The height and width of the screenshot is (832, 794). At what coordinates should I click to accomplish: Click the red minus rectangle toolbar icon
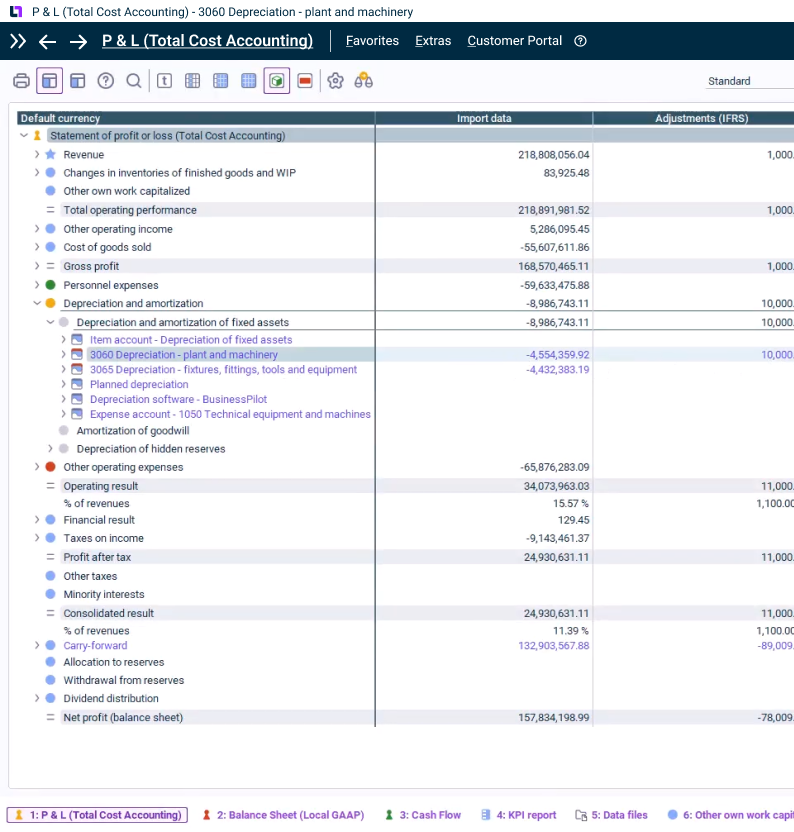tap(305, 81)
